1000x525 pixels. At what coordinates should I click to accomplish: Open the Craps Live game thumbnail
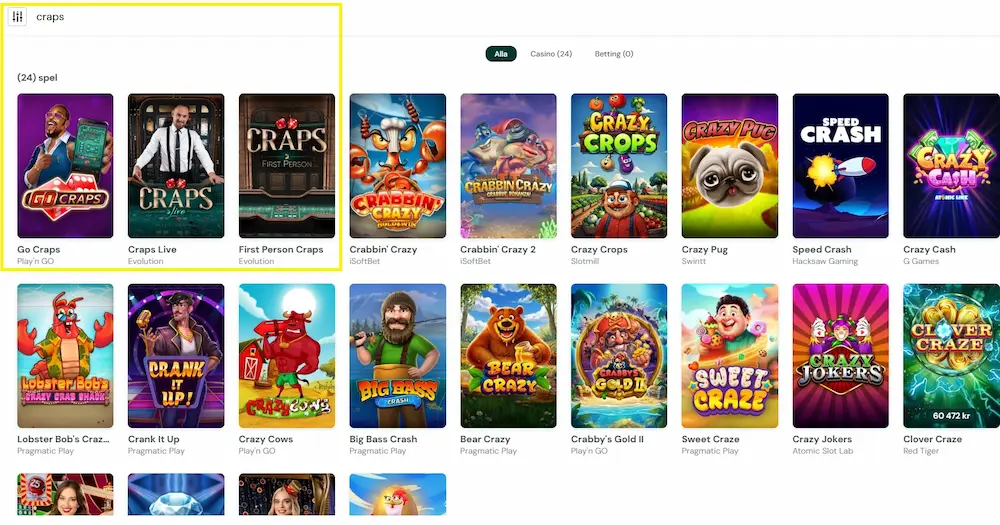[176, 166]
